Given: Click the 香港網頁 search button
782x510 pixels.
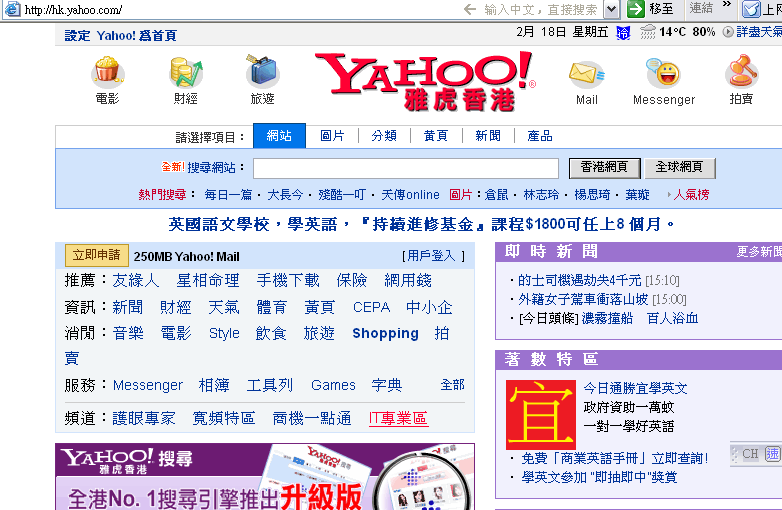Looking at the screenshot, I should [x=604, y=168].
